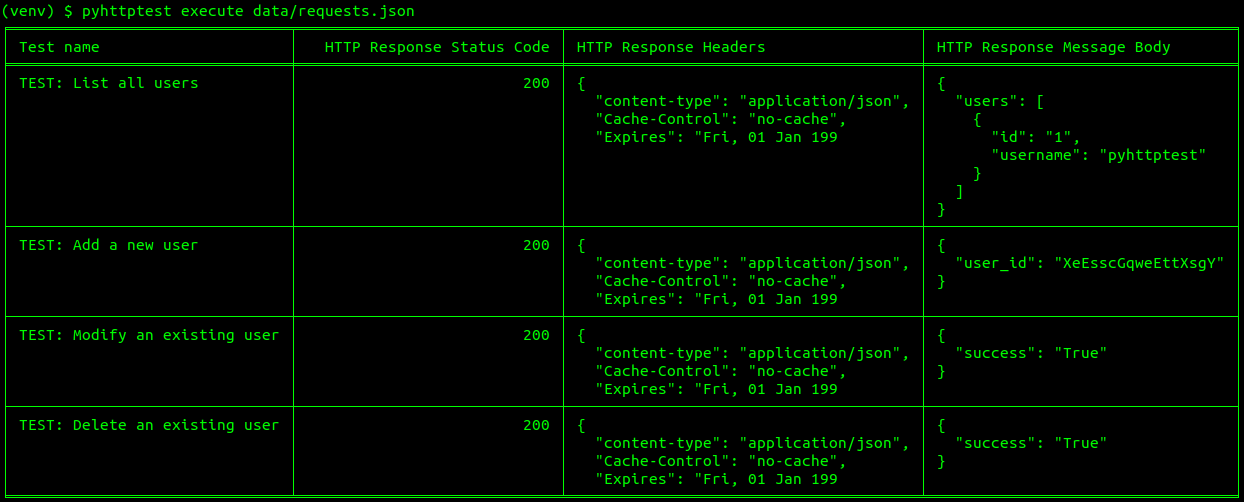Click the "id": "1" line in users body

1035,137
